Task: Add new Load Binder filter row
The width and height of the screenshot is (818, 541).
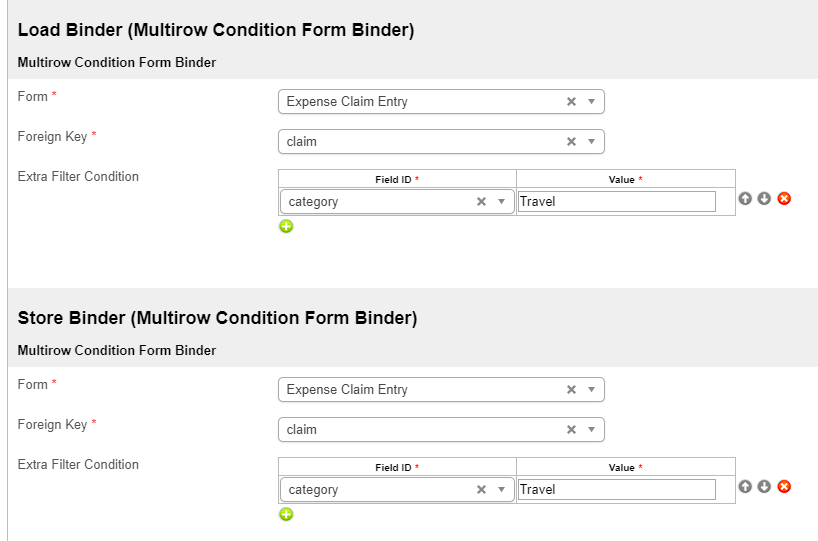Action: point(286,226)
